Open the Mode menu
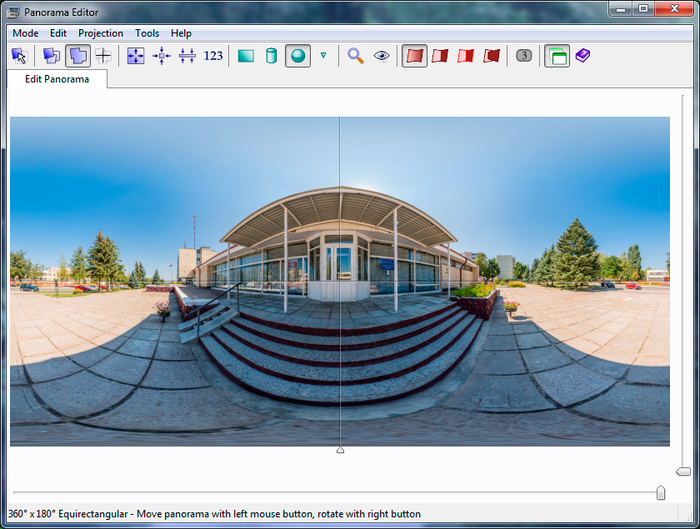Viewport: 700px width, 529px height. (x=25, y=33)
